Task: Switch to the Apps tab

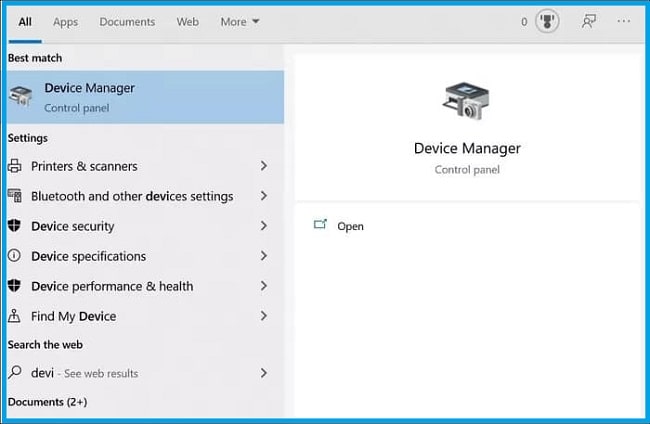Action: pyautogui.click(x=65, y=22)
